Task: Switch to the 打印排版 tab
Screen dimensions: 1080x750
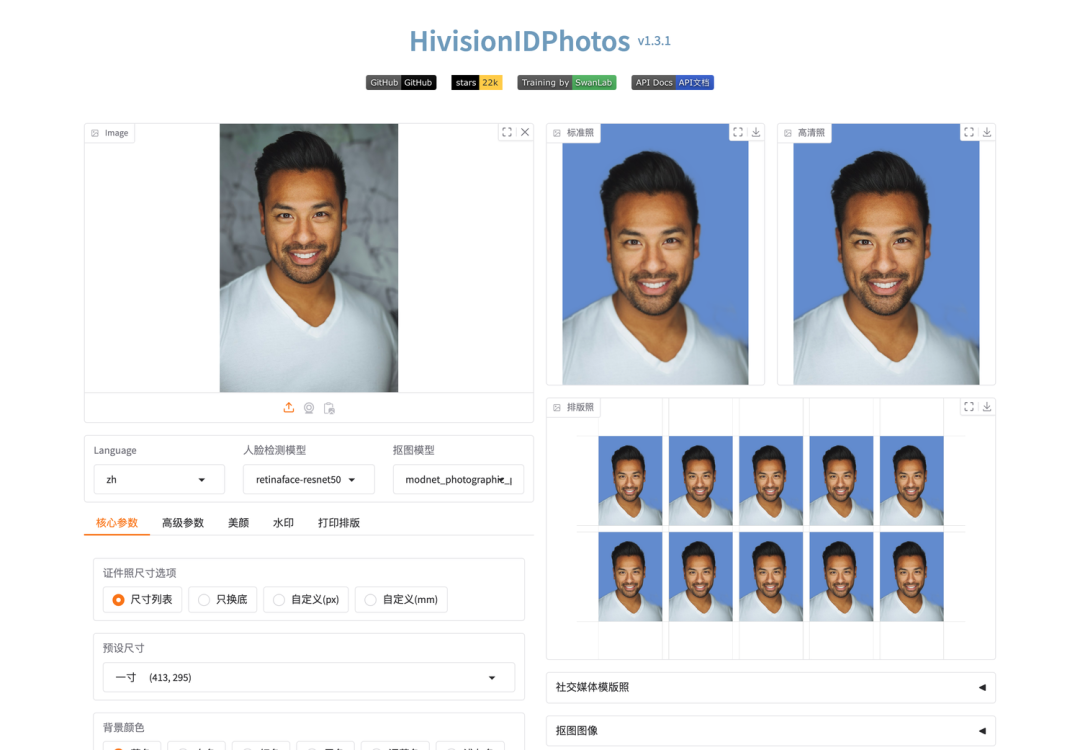Action: pyautogui.click(x=339, y=523)
